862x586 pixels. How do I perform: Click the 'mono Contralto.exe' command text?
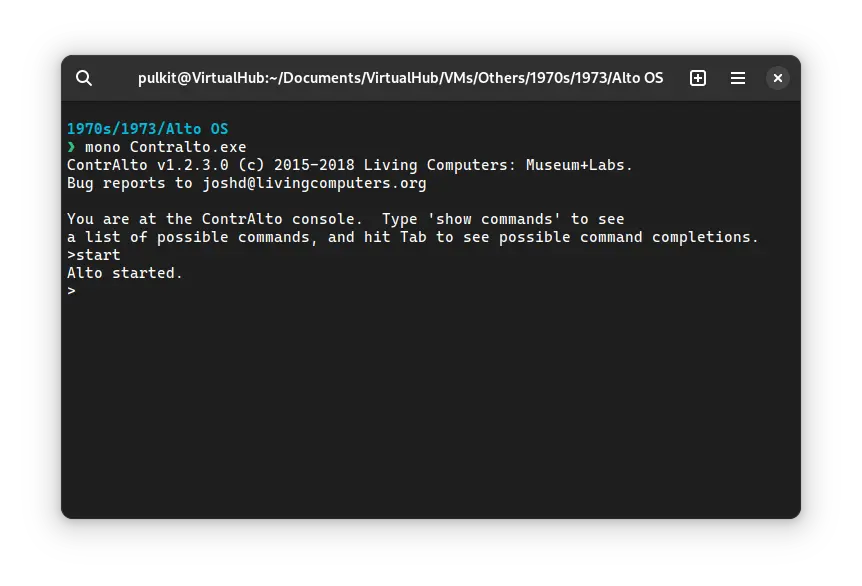coord(165,147)
